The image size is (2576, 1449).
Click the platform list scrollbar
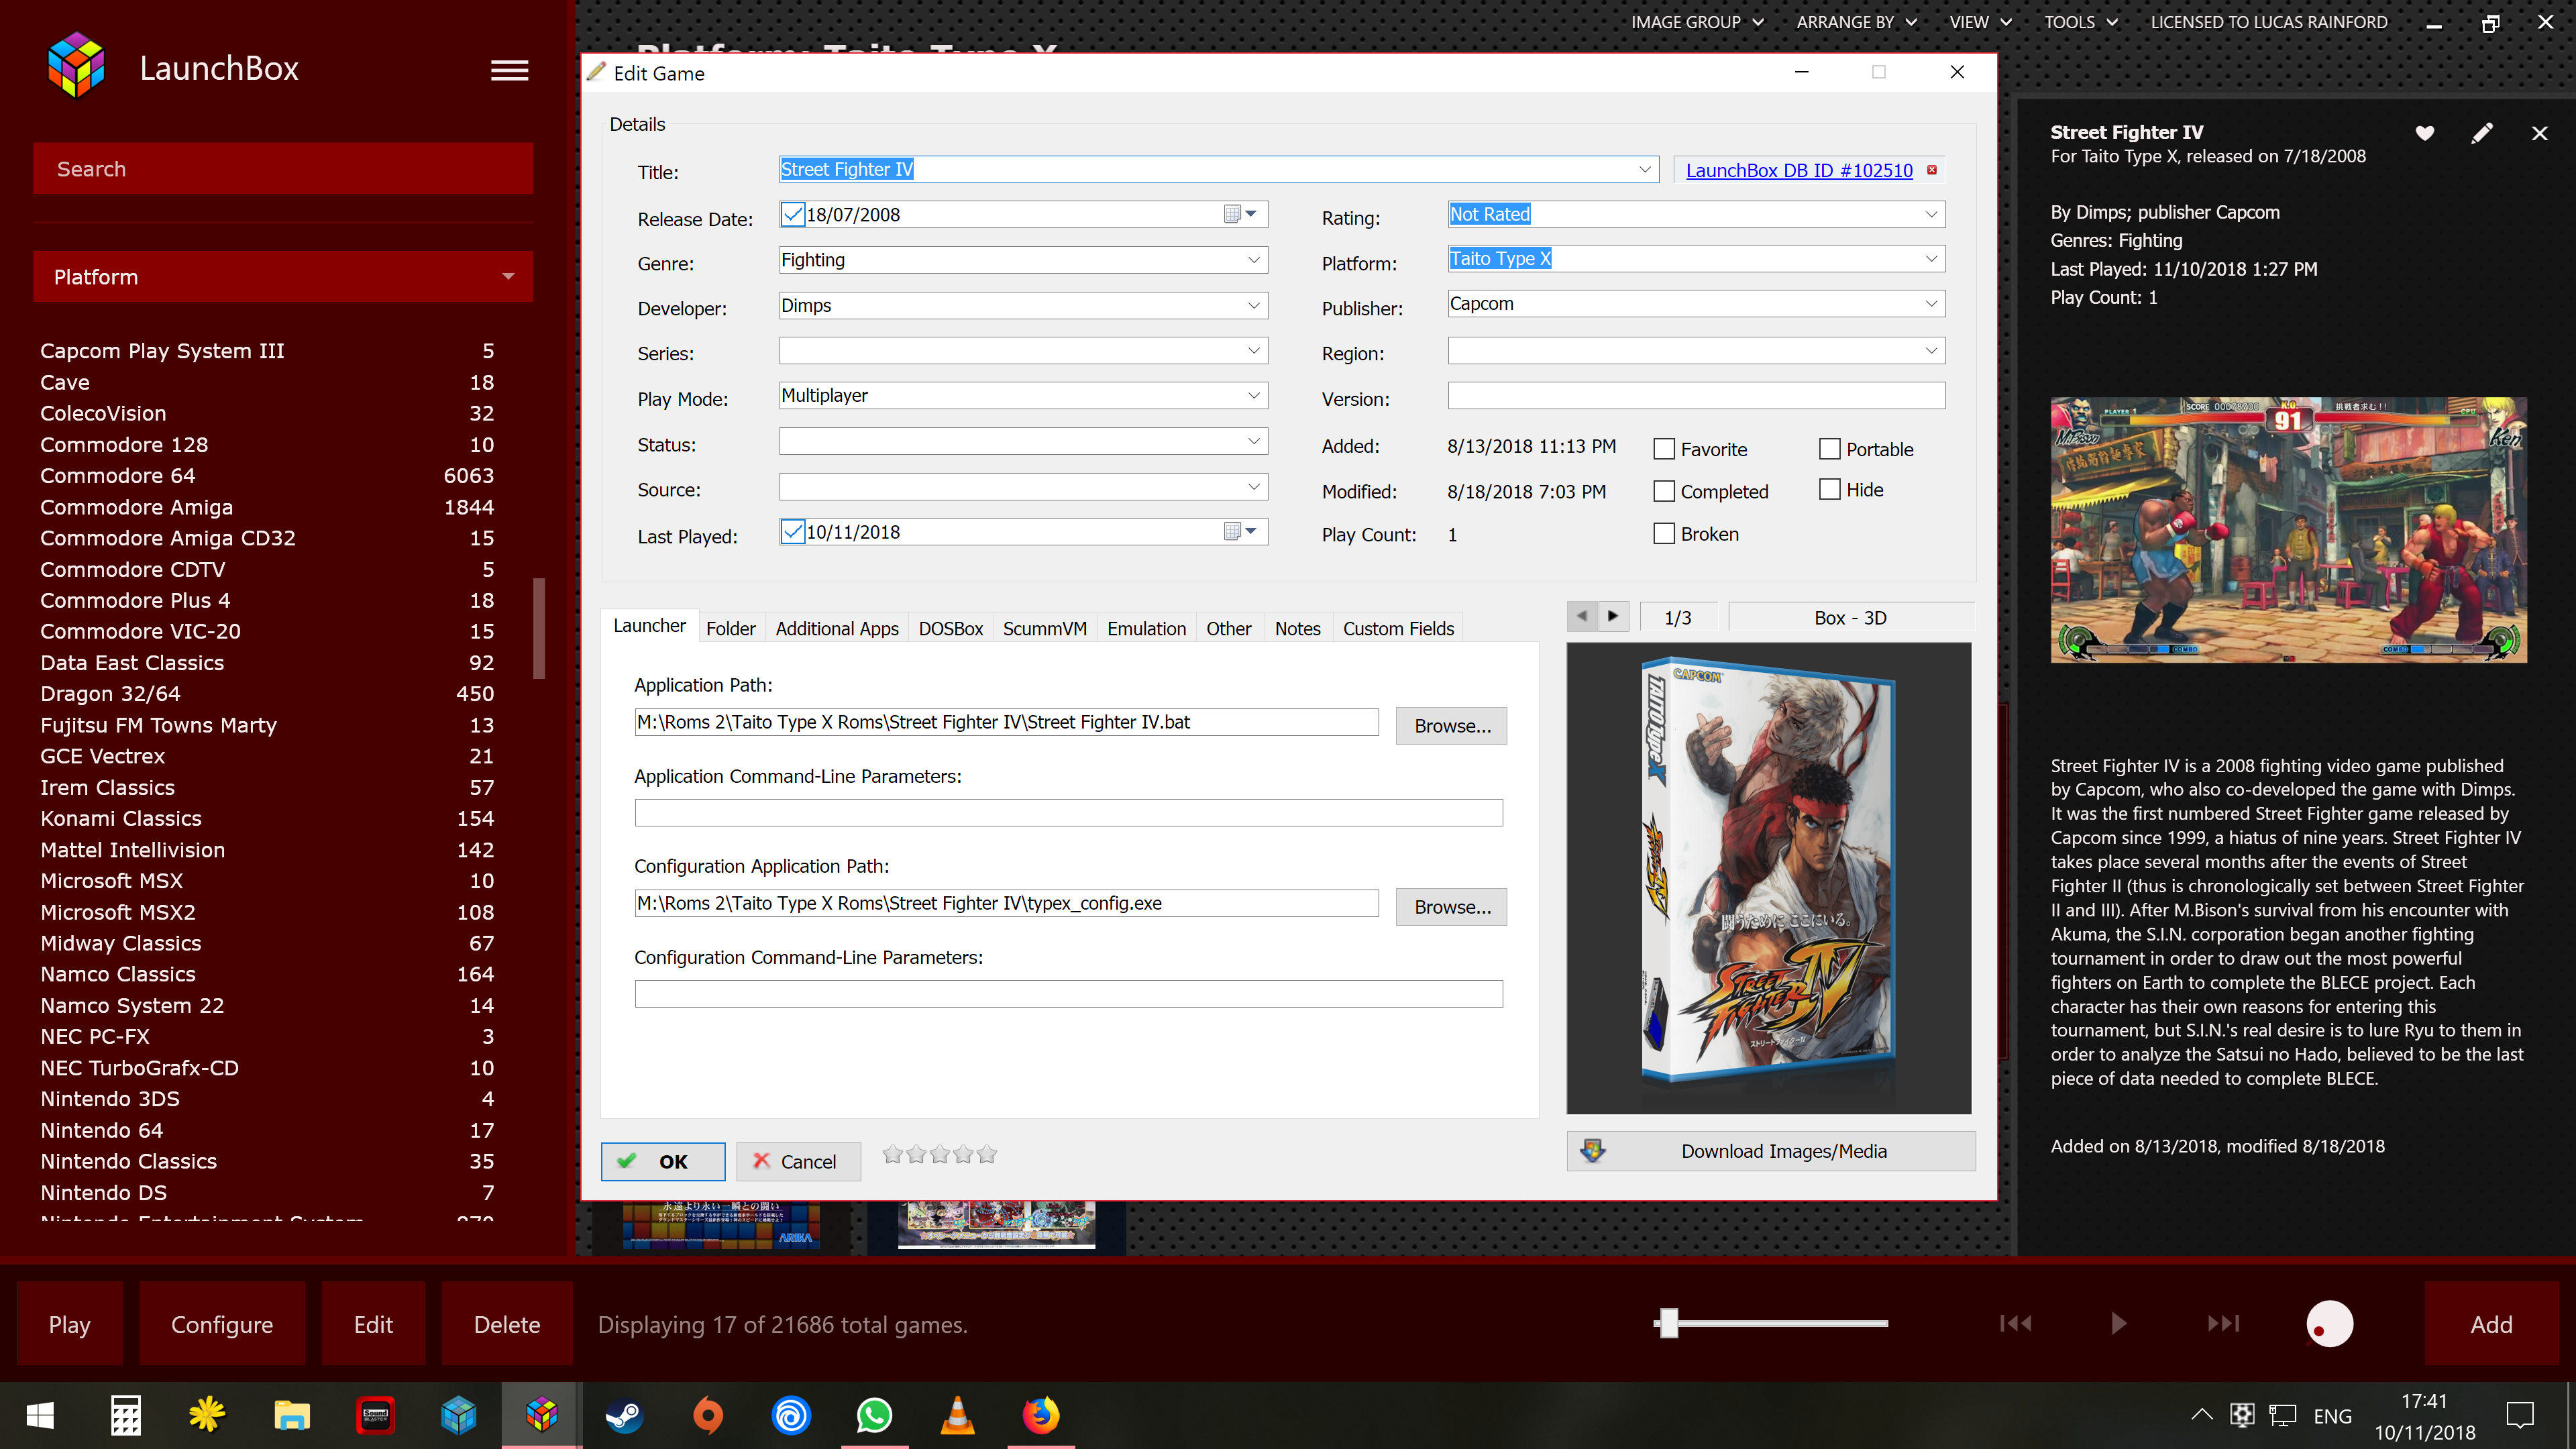539,628
